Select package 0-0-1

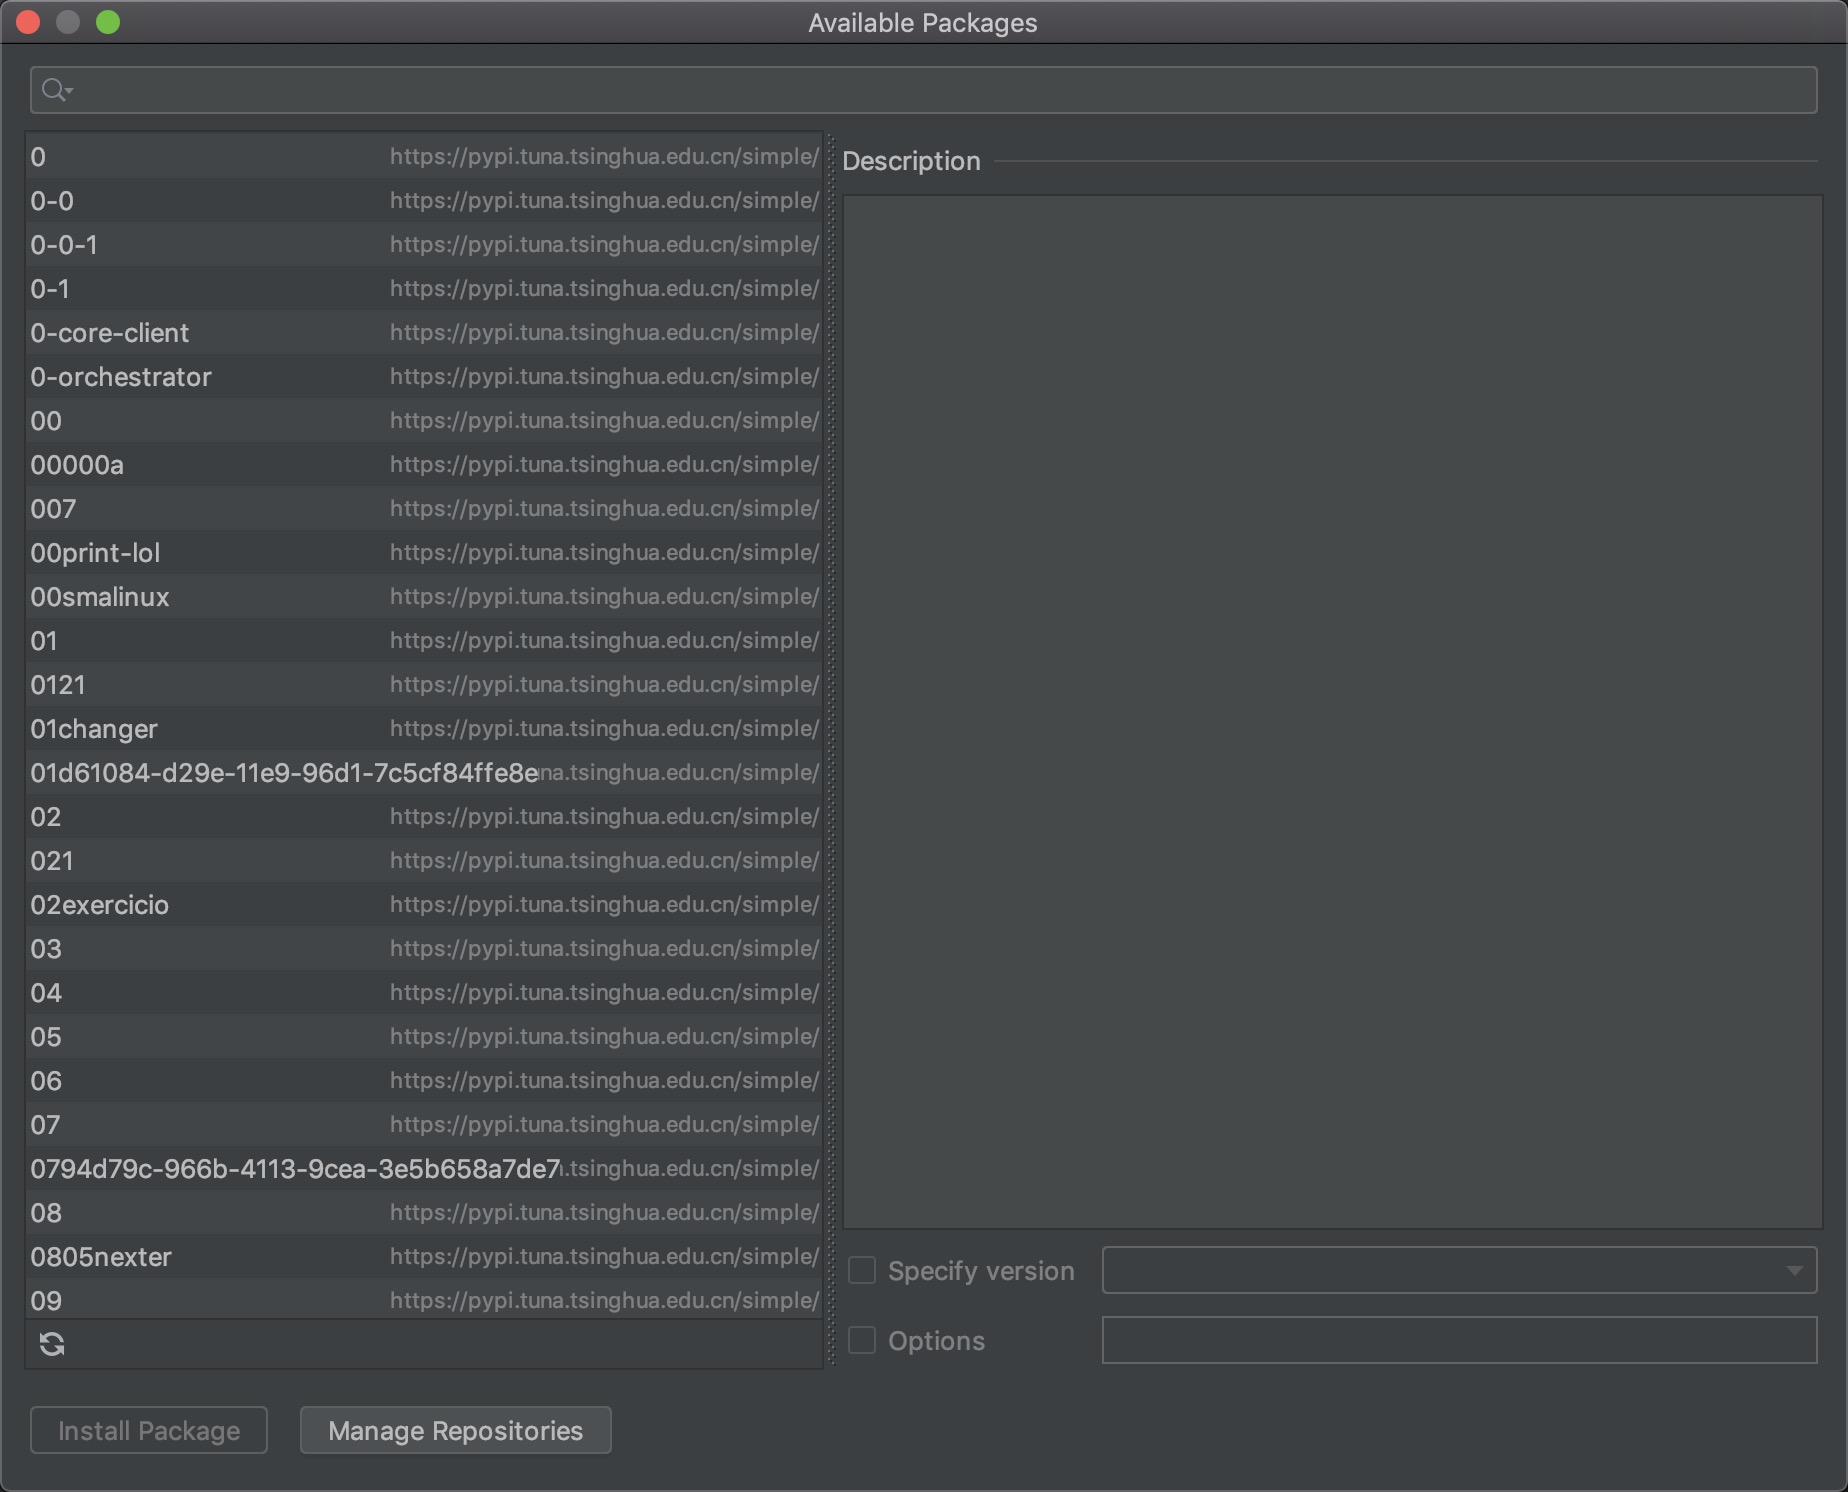tap(424, 244)
